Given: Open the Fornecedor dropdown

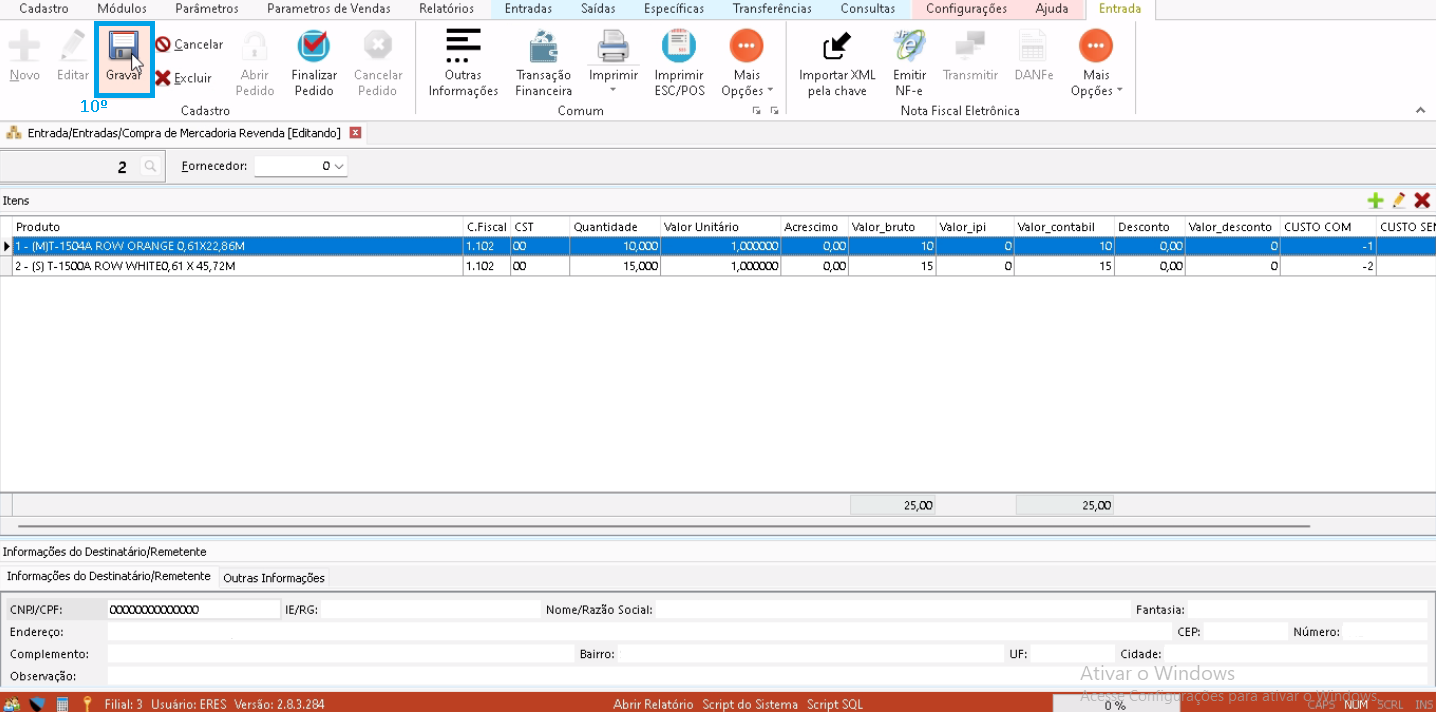Looking at the screenshot, I should tap(339, 166).
